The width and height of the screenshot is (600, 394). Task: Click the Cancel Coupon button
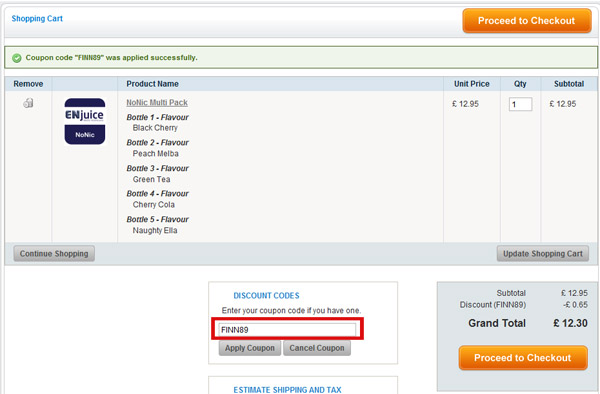[x=317, y=348]
